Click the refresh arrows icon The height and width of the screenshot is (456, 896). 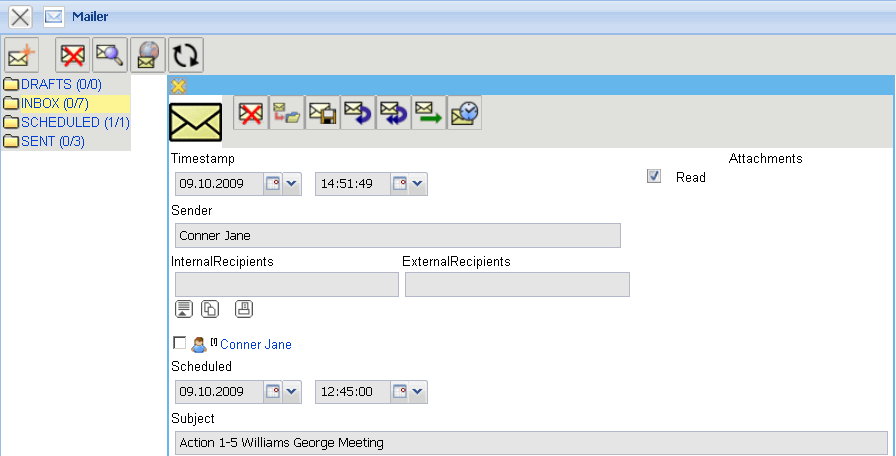(185, 54)
